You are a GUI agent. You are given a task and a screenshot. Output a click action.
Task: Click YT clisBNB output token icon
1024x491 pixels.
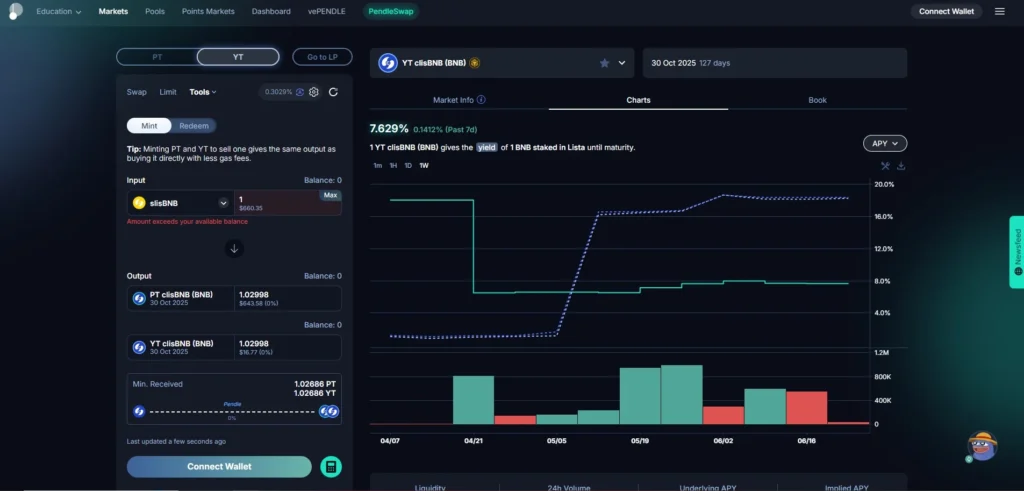[139, 347]
